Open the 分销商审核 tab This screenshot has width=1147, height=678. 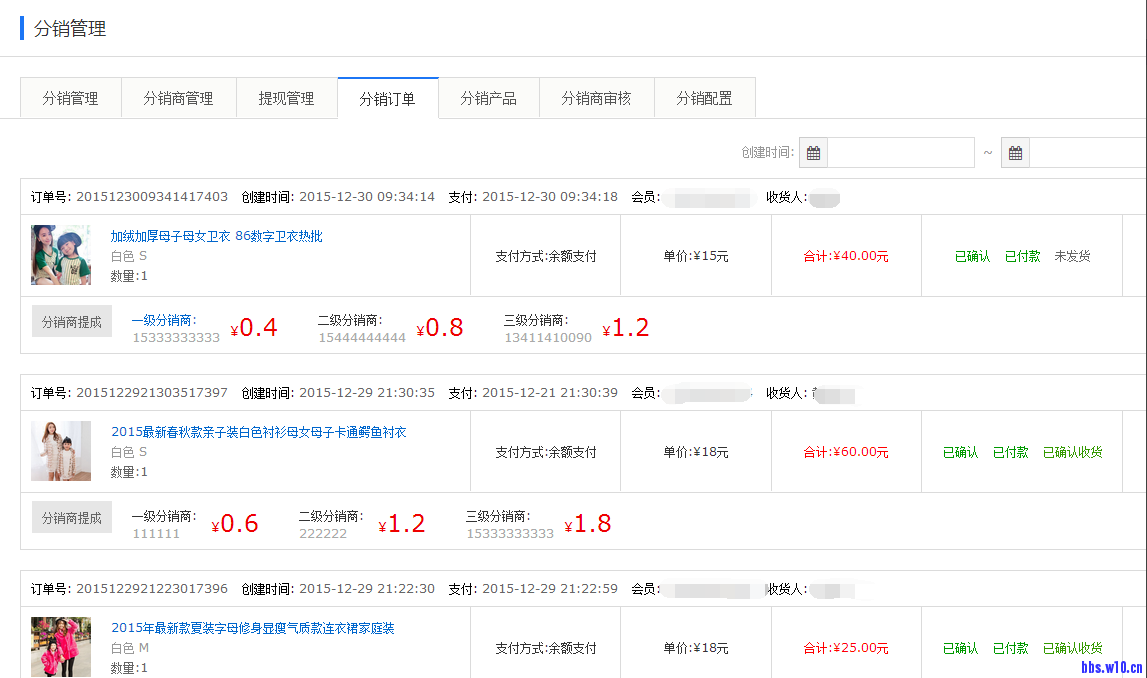coord(596,98)
